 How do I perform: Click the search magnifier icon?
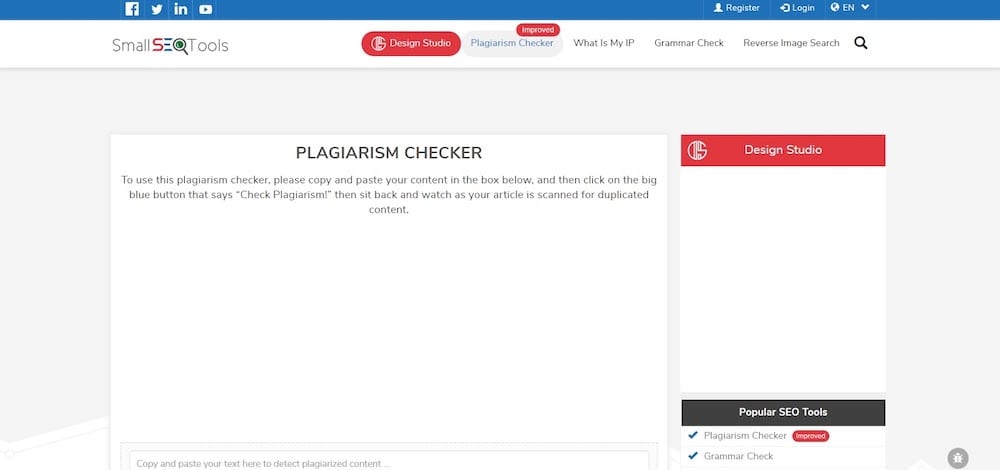pos(861,43)
